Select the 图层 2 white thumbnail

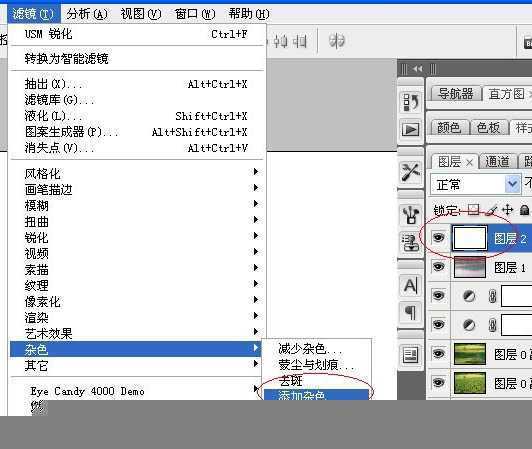tap(470, 238)
